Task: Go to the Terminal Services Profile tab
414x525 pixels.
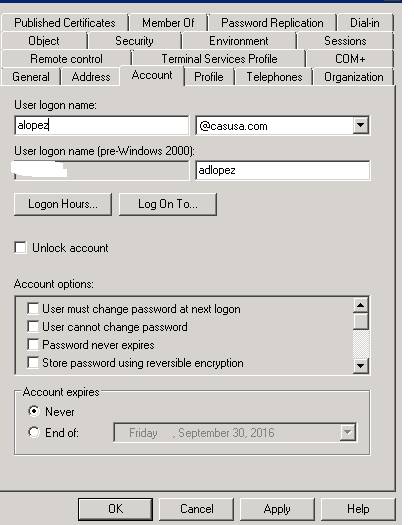Action: click(219, 59)
